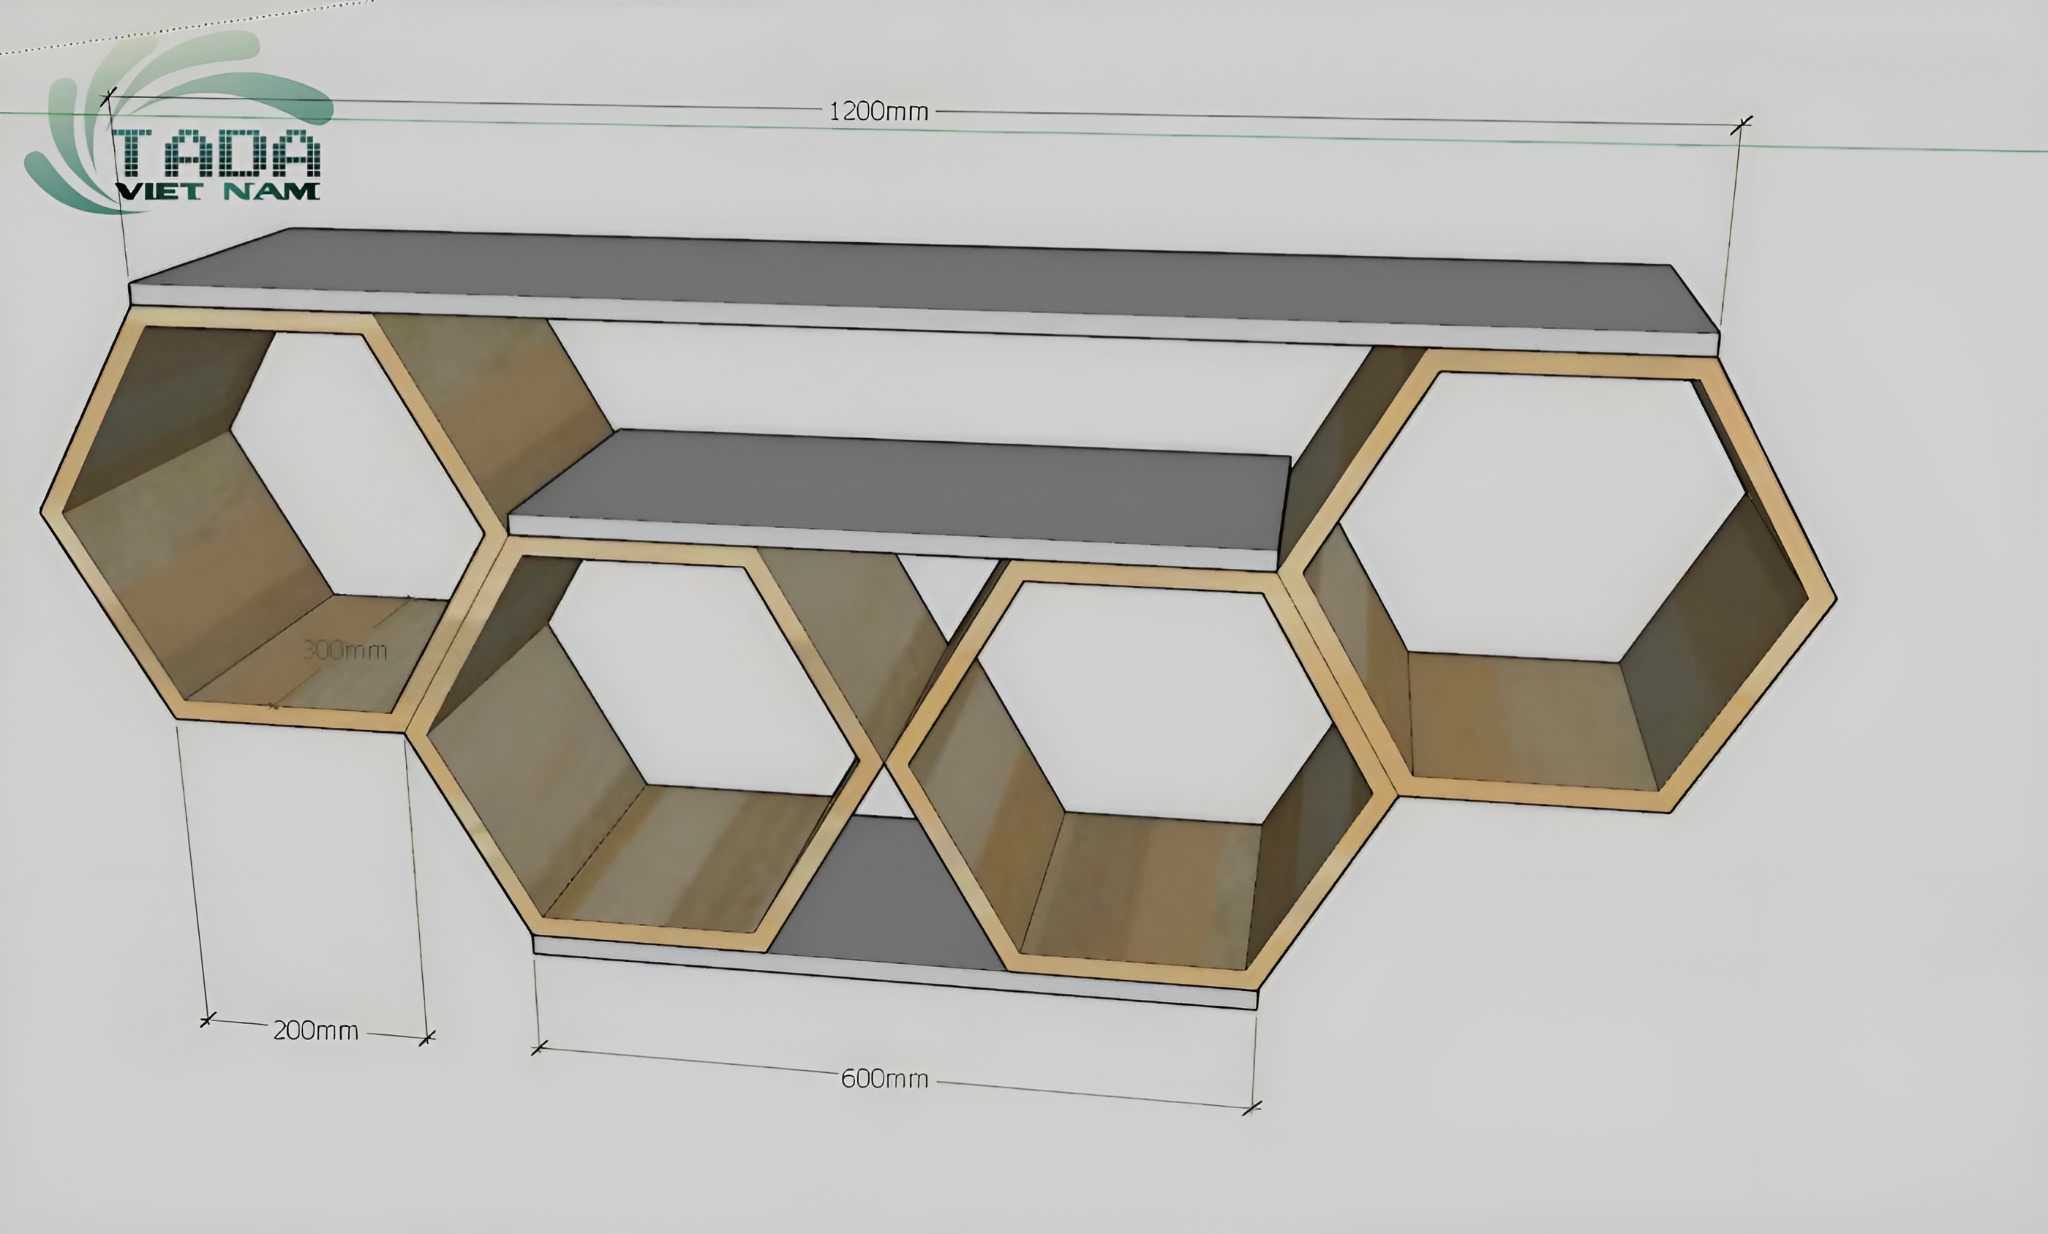Click the 200mm dimension label
Viewport: 2048px width, 1234px height.
point(315,1029)
